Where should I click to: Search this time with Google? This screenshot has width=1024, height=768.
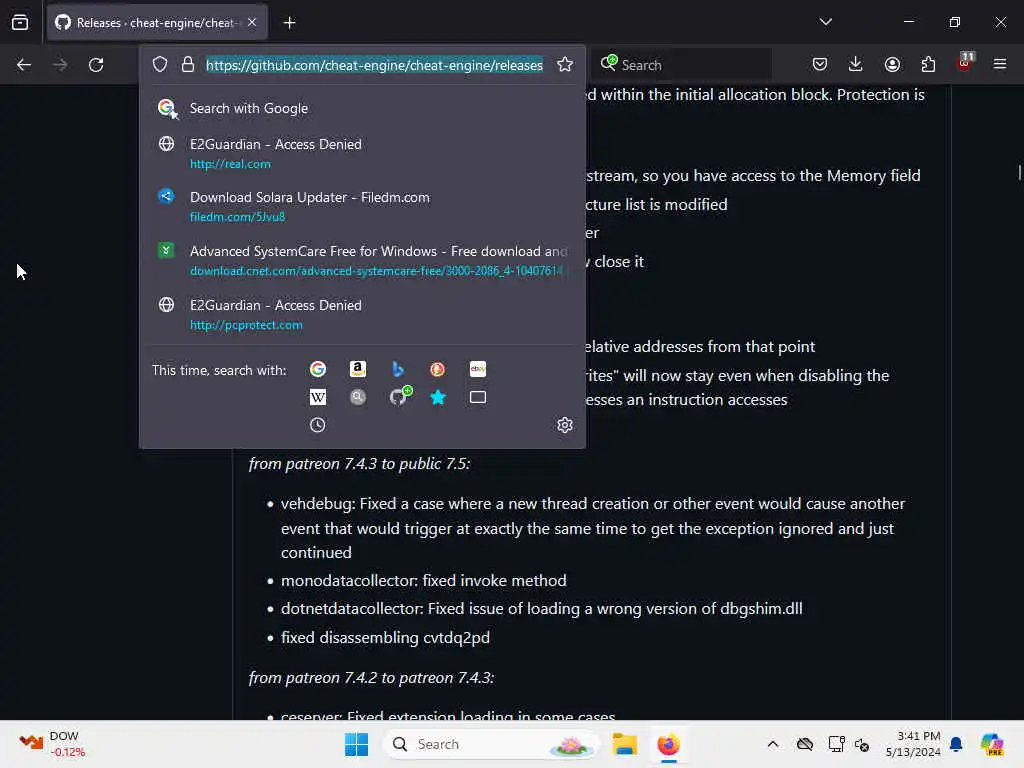coord(318,370)
